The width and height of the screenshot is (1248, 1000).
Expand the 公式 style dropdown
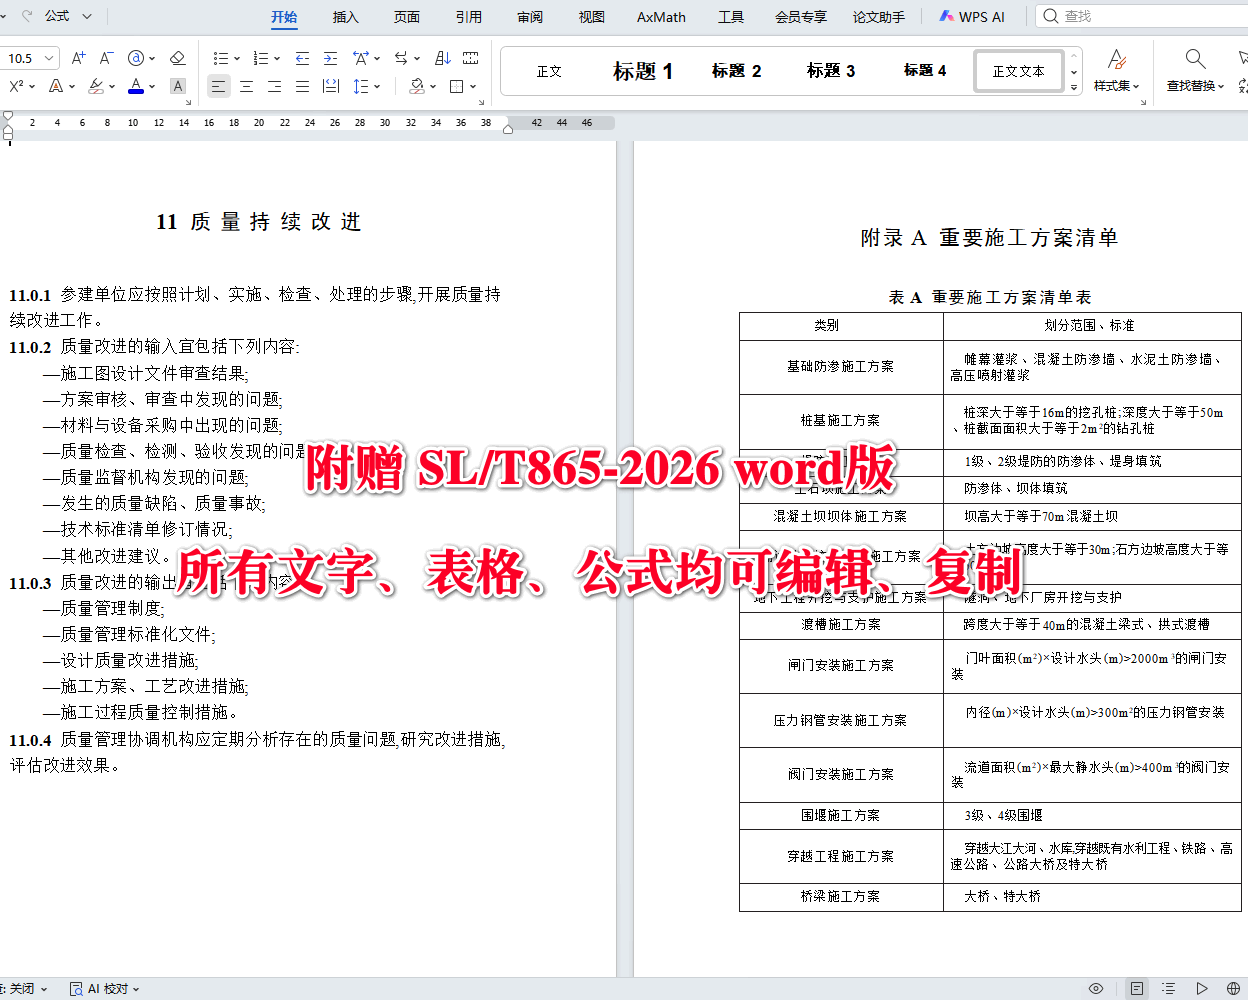(86, 16)
